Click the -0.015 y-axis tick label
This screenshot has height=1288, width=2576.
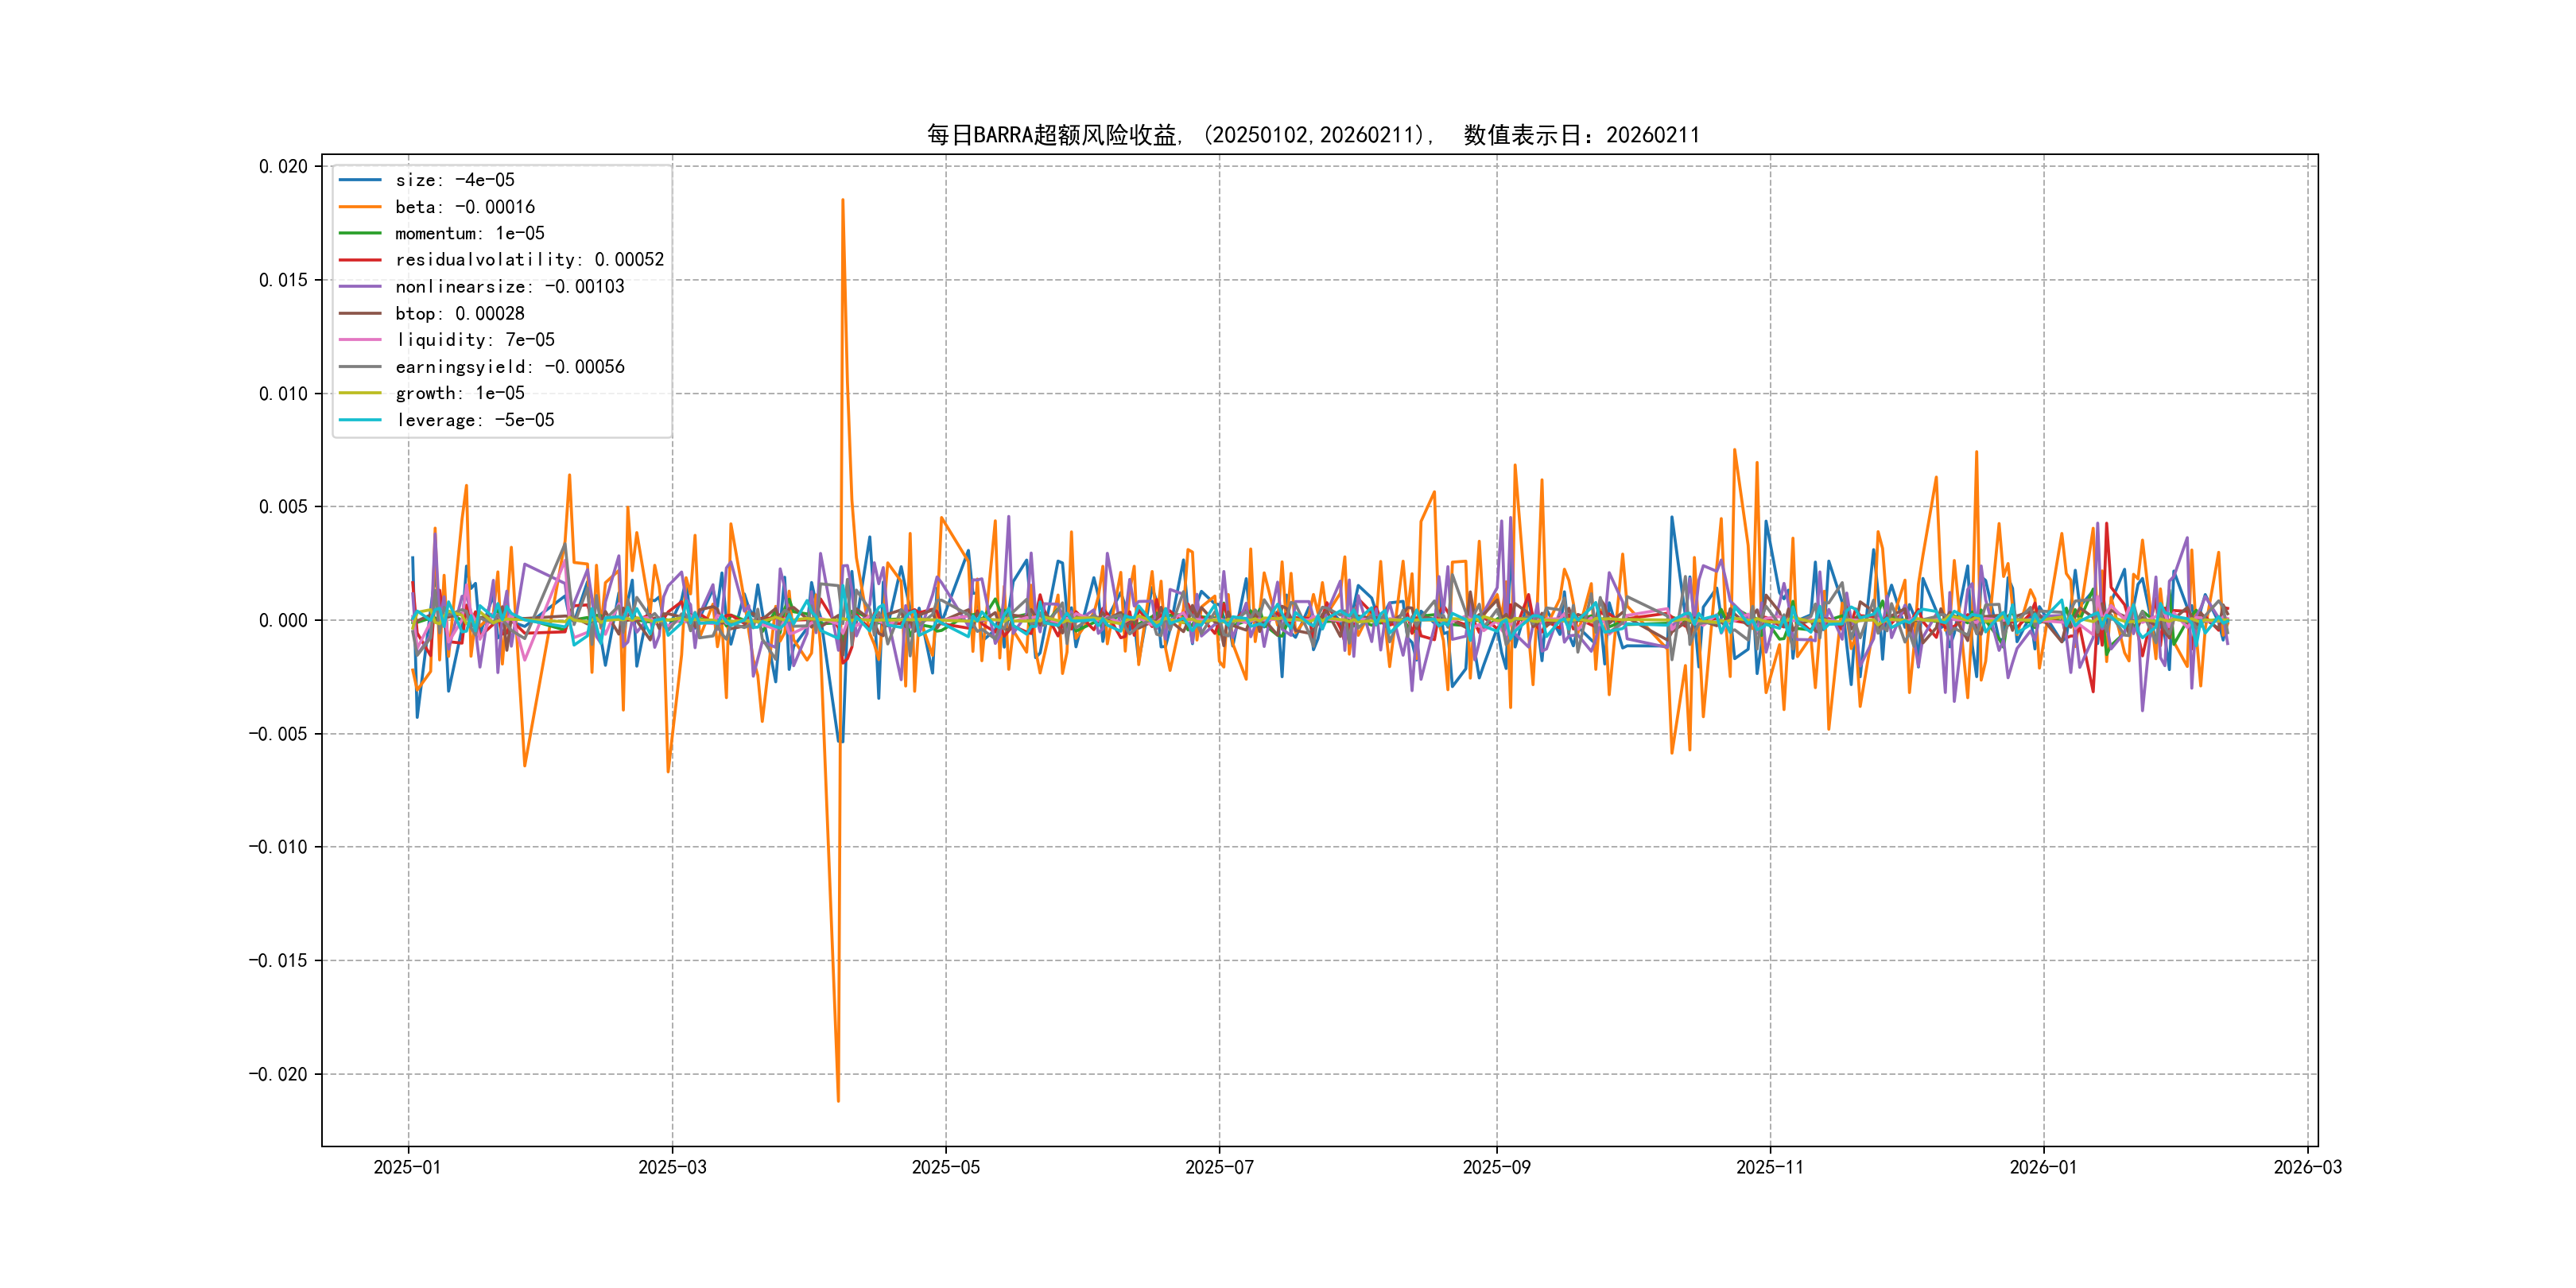coord(278,961)
